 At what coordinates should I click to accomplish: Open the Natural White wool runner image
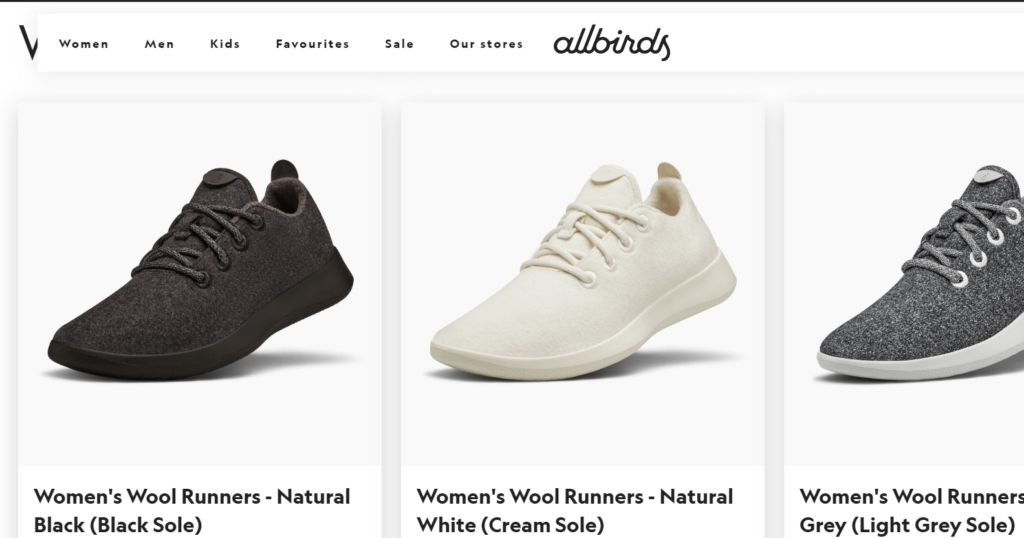point(583,283)
